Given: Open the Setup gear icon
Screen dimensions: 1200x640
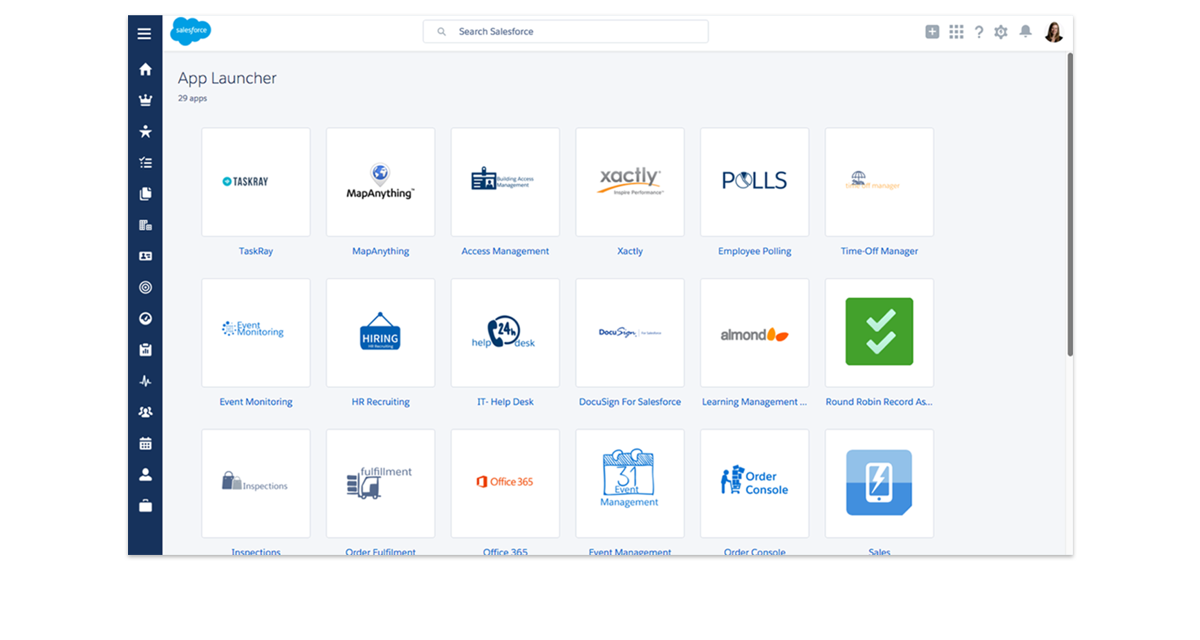Looking at the screenshot, I should tap(1001, 32).
